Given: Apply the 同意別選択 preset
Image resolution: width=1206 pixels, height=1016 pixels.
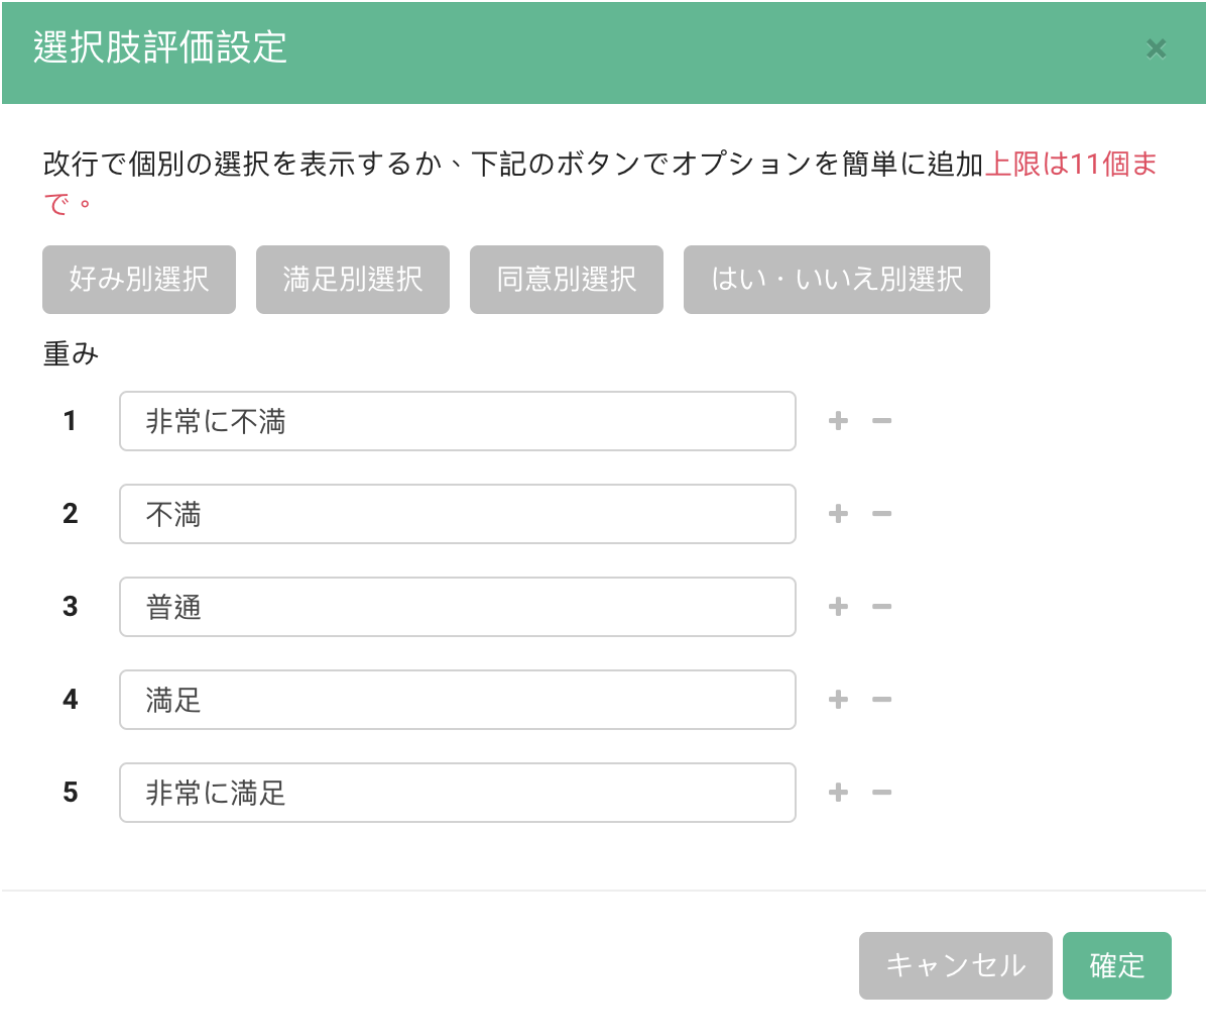Looking at the screenshot, I should [x=567, y=280].
